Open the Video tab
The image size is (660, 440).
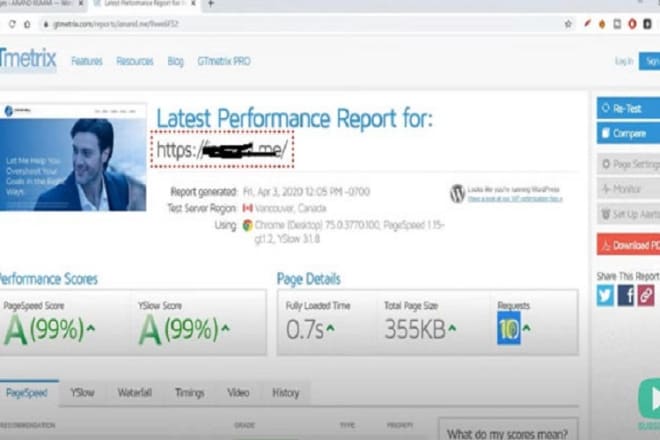click(238, 393)
